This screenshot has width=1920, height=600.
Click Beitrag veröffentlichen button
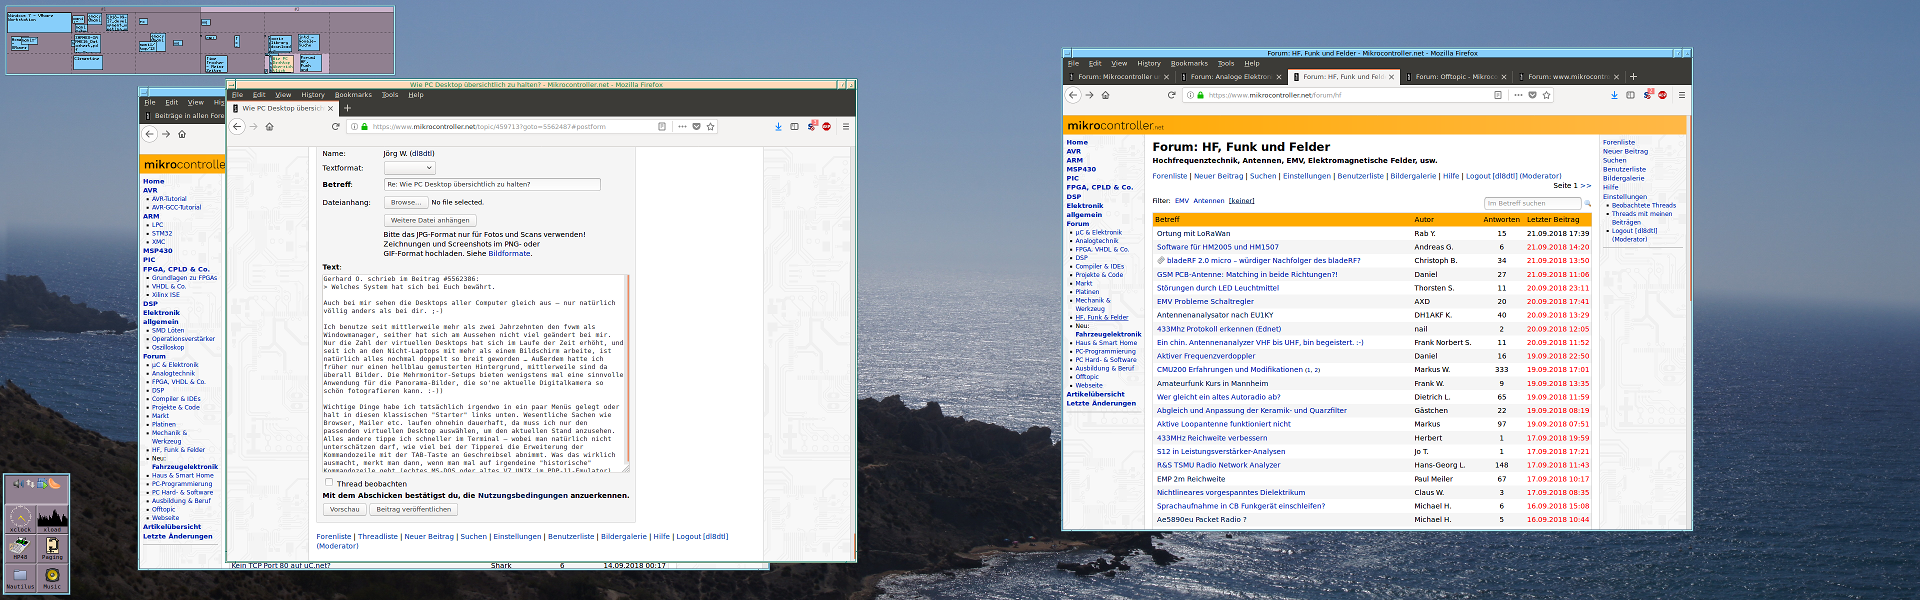(414, 509)
